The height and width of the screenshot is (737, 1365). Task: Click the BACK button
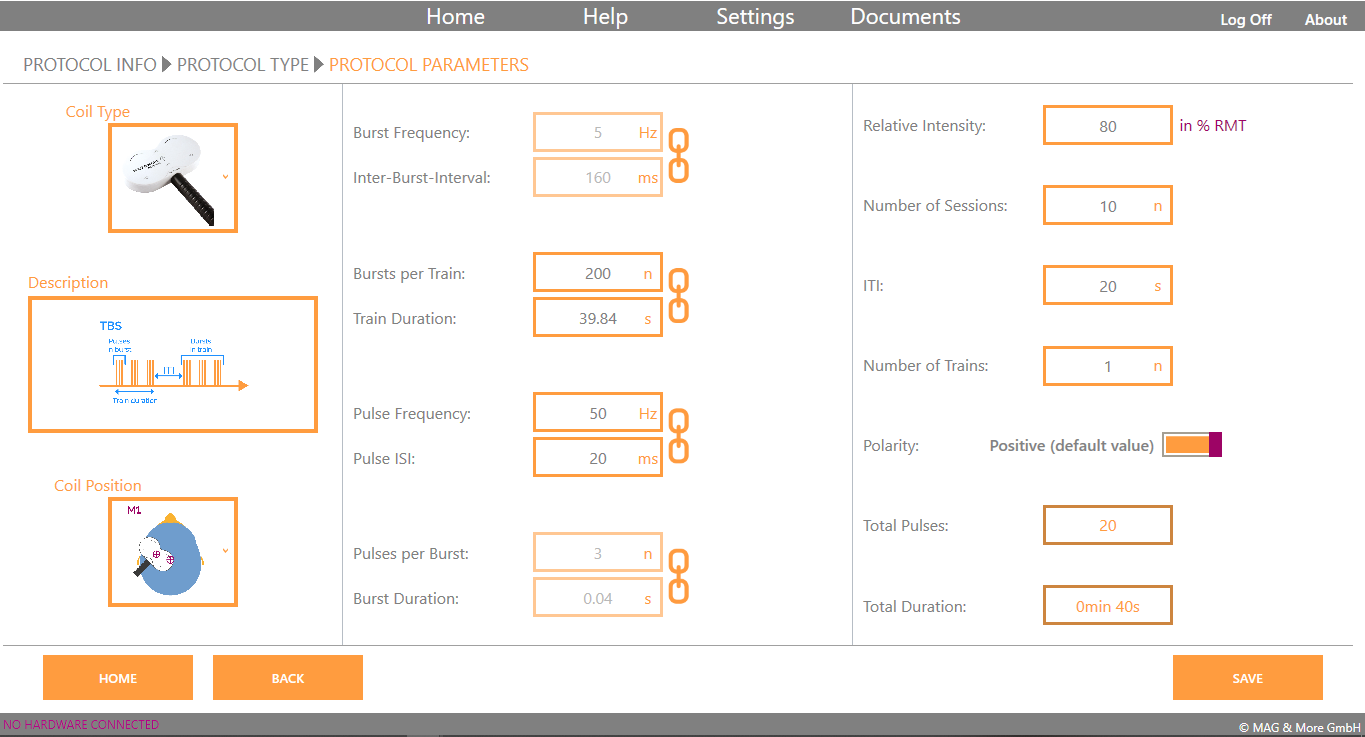pyautogui.click(x=288, y=678)
